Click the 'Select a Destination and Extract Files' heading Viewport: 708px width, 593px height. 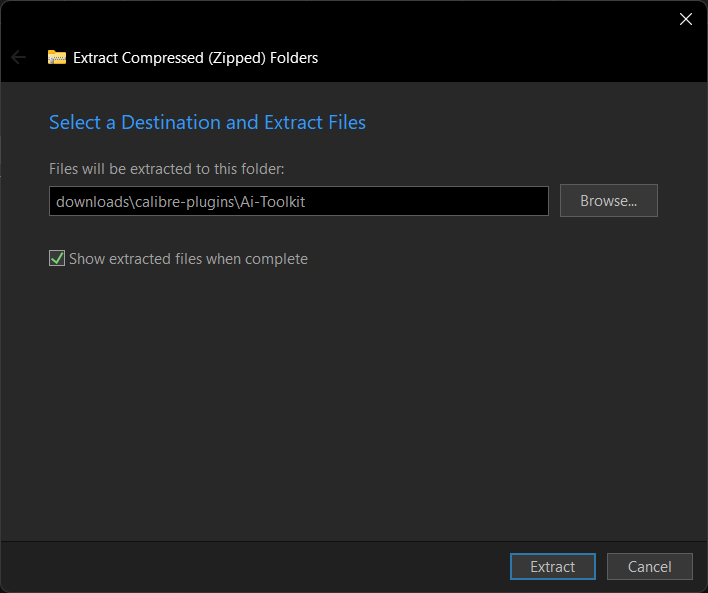(207, 122)
